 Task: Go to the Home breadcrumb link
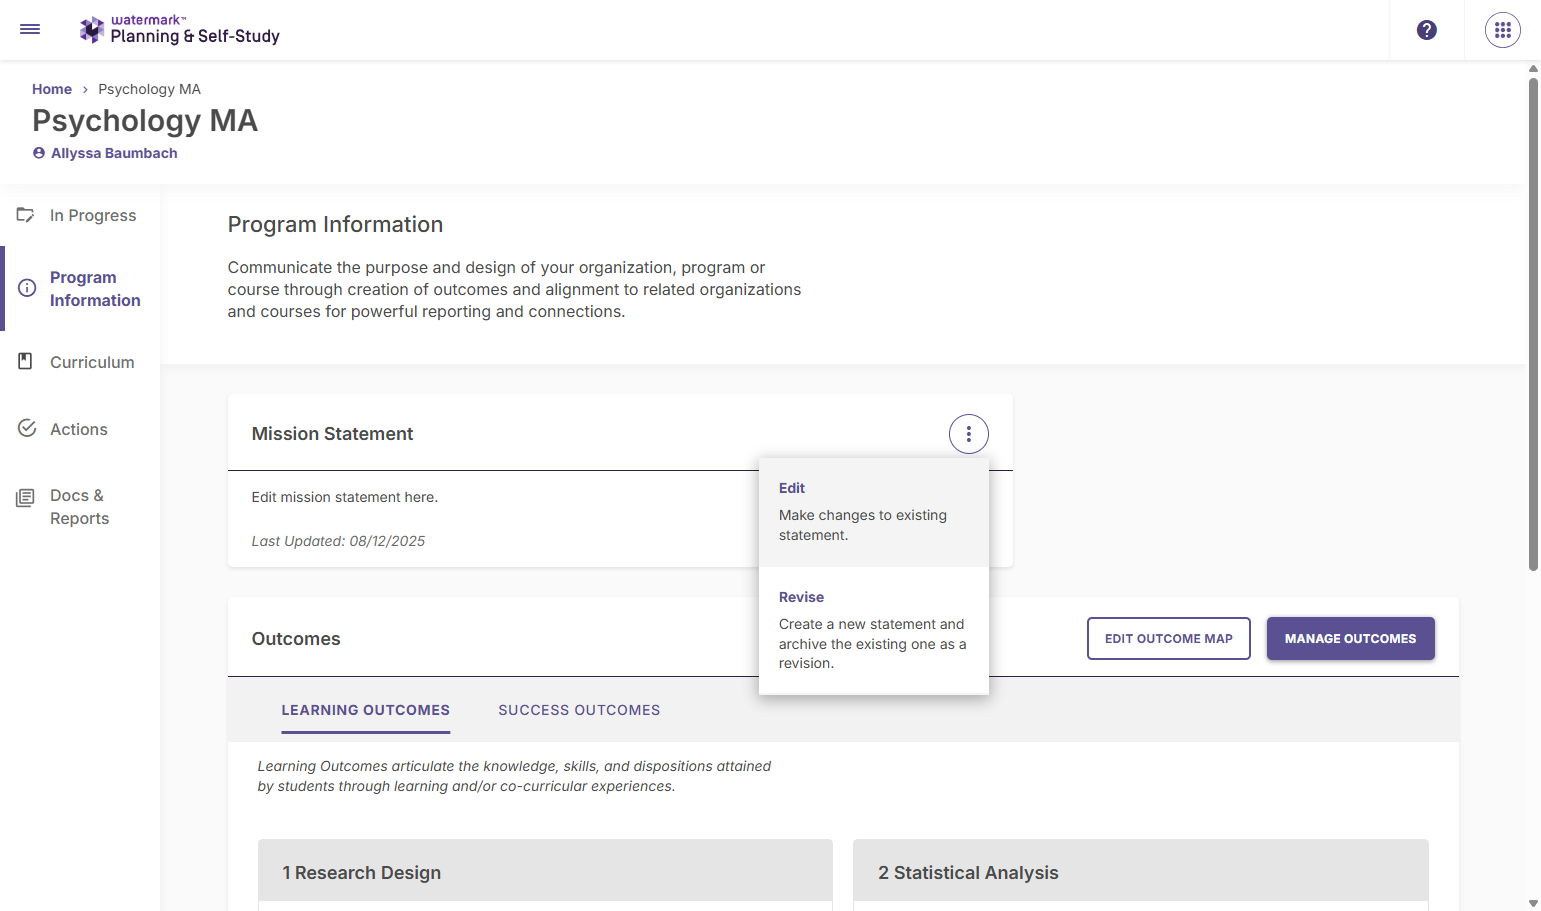(52, 89)
